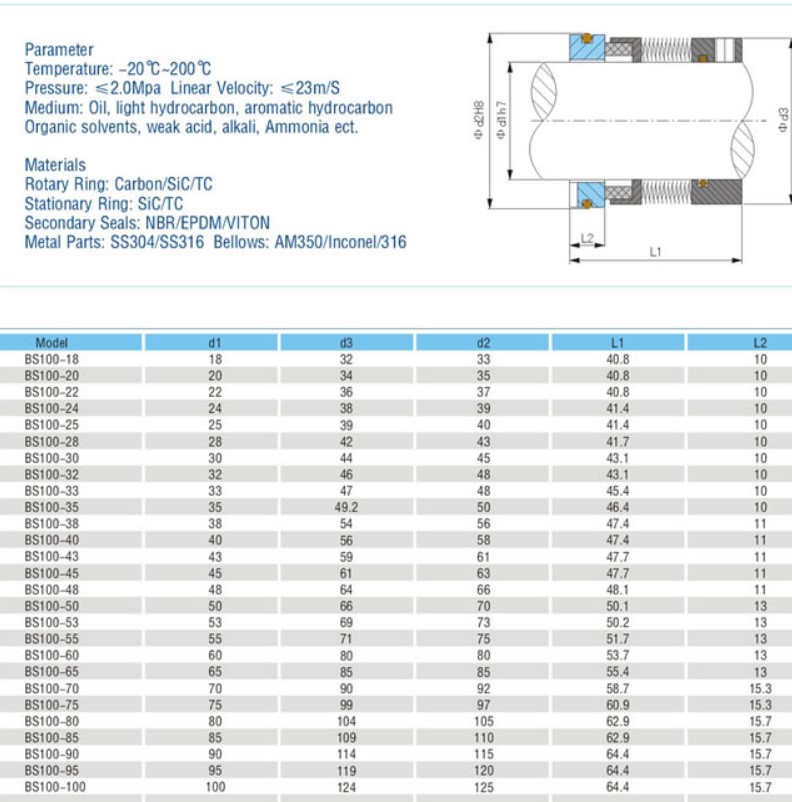The width and height of the screenshot is (792, 802).
Task: Click the L1 column header in table
Action: pyautogui.click(x=618, y=343)
